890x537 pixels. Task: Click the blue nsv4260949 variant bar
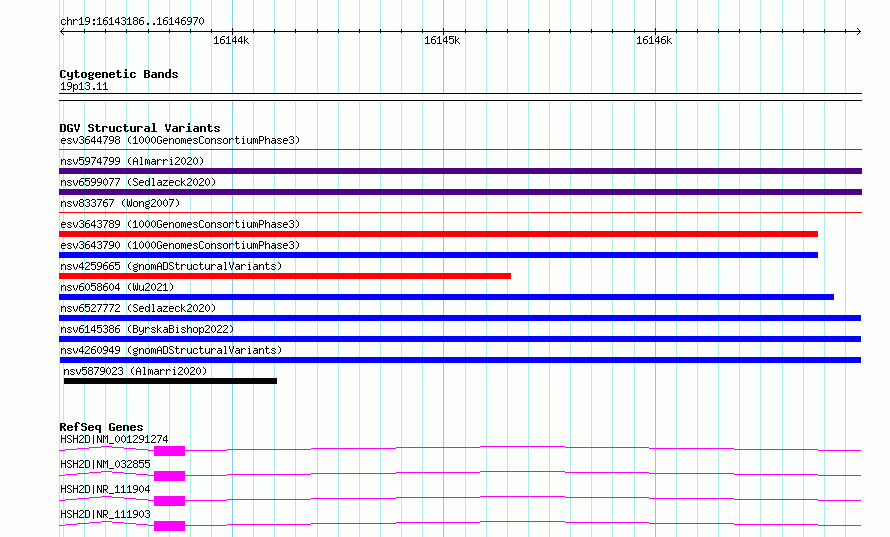(x=460, y=360)
